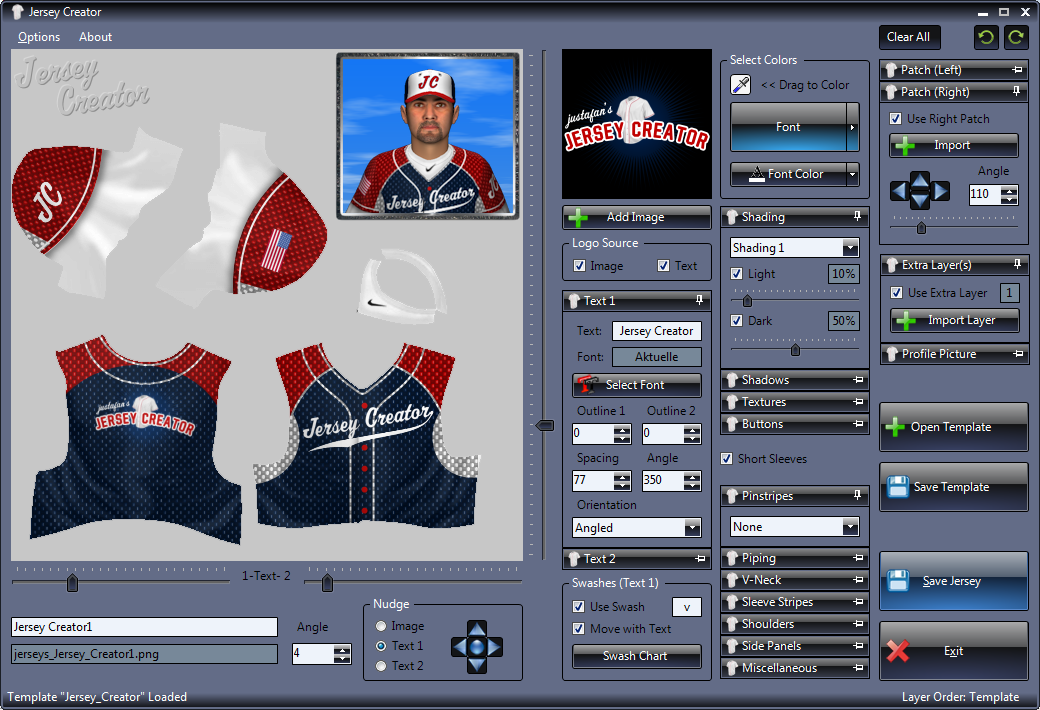Open the Options menu
Viewport: 1040px width, 710px height.
pyautogui.click(x=39, y=37)
